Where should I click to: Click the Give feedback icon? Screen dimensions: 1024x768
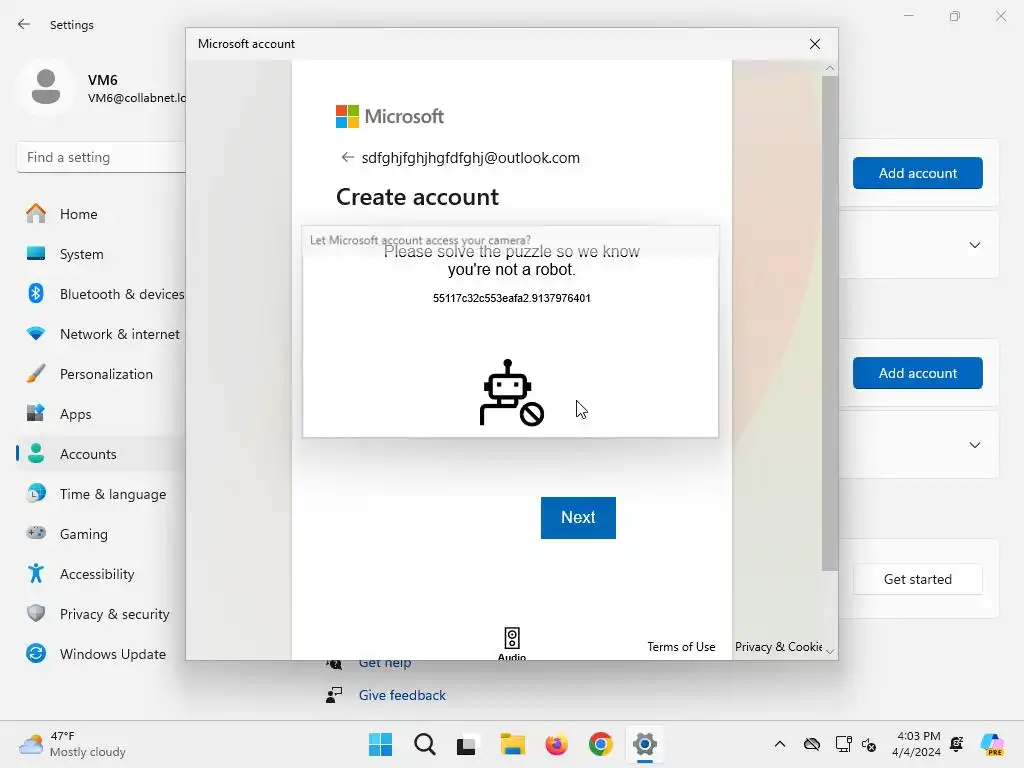point(334,695)
